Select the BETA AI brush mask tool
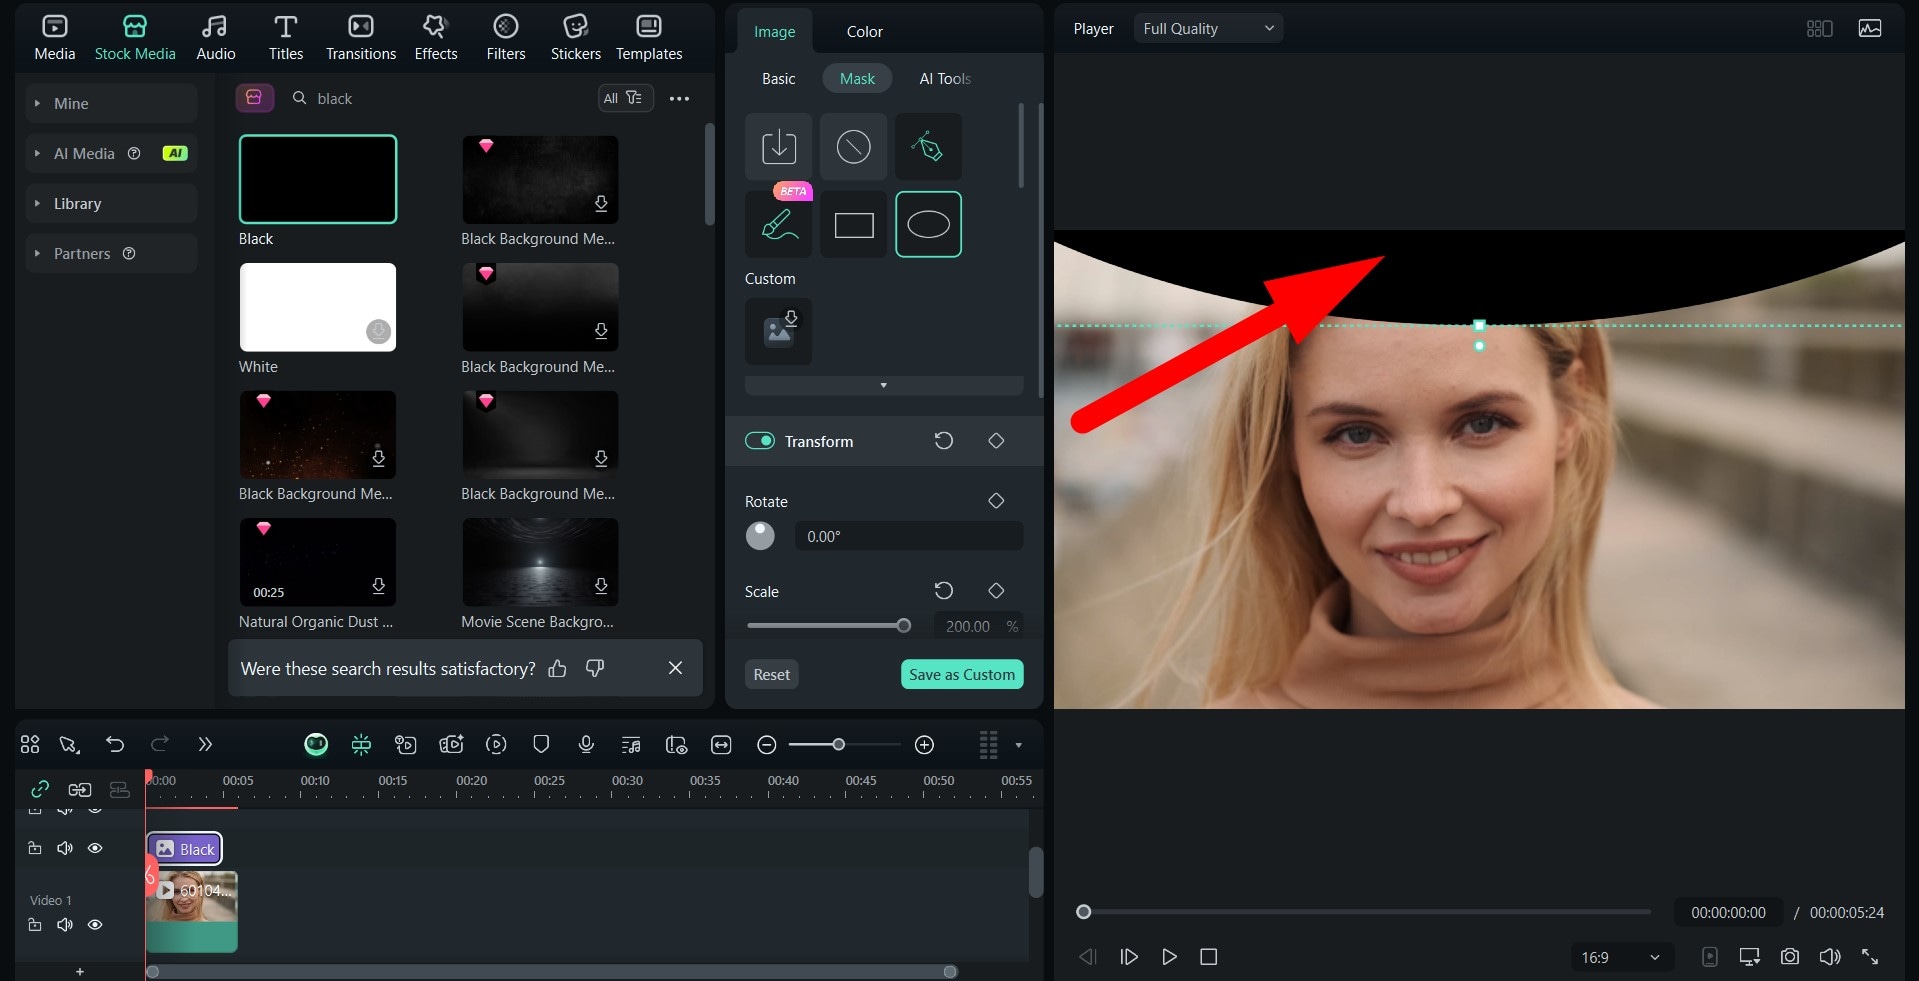 778,224
